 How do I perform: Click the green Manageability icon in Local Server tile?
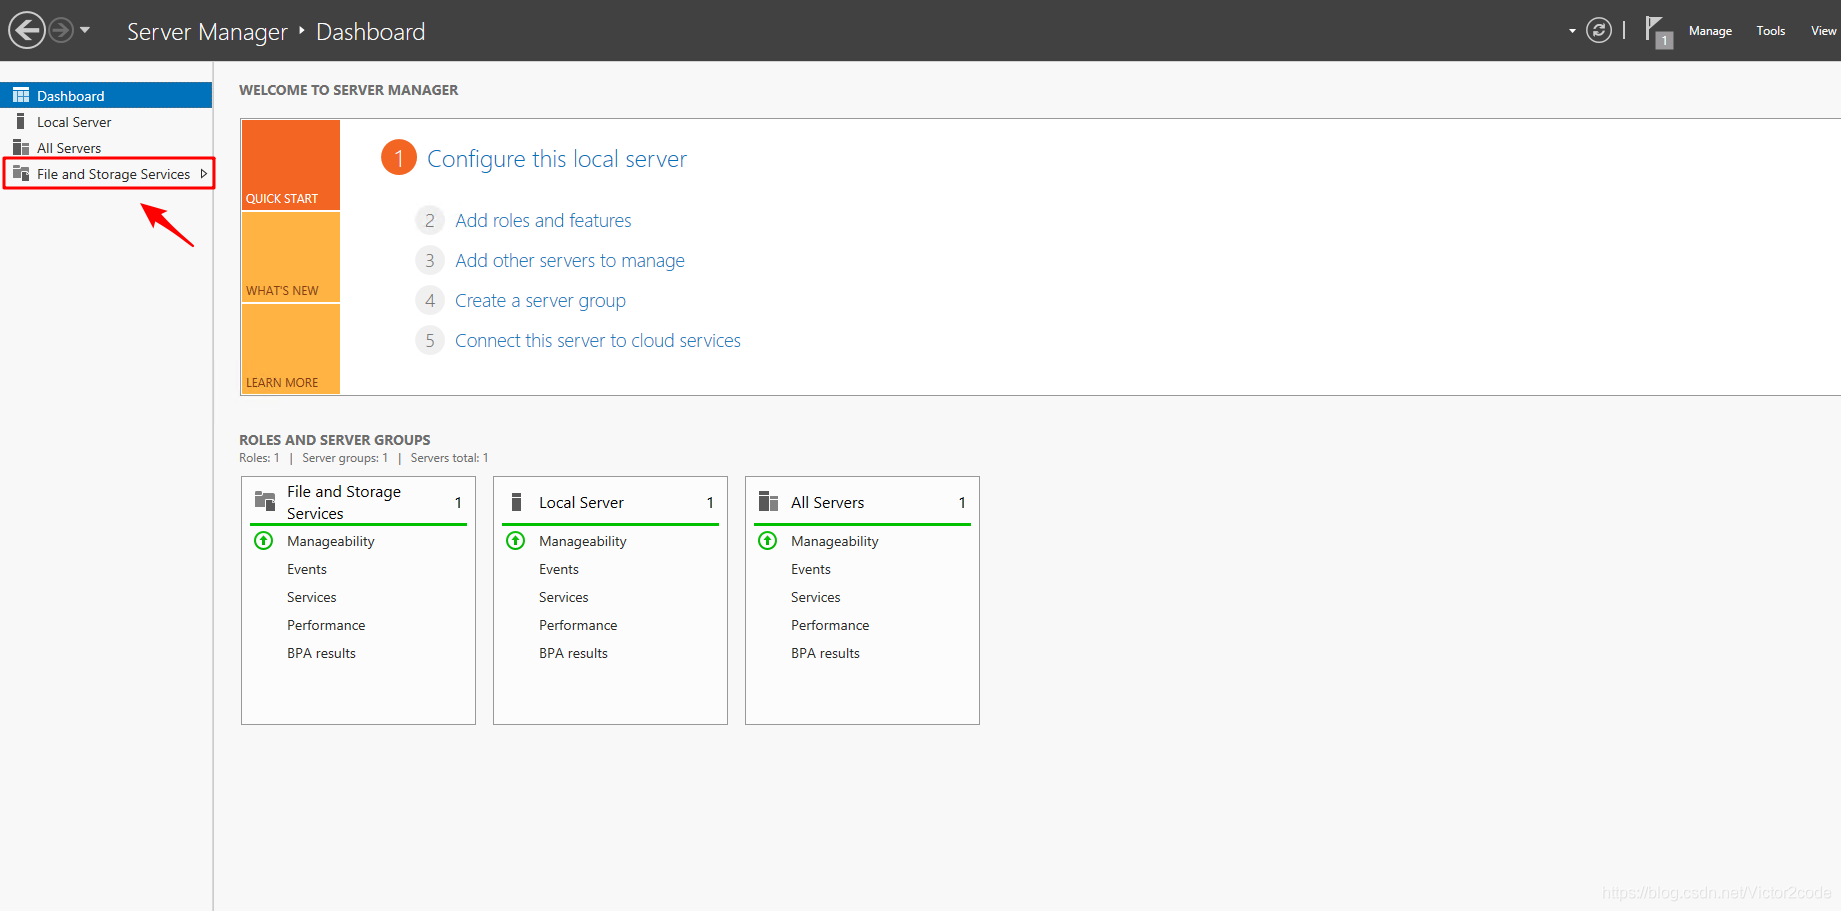click(516, 541)
